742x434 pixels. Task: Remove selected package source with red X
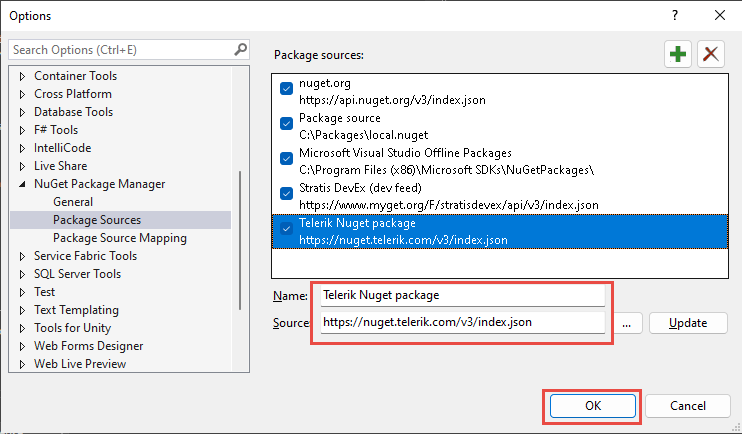pos(711,54)
